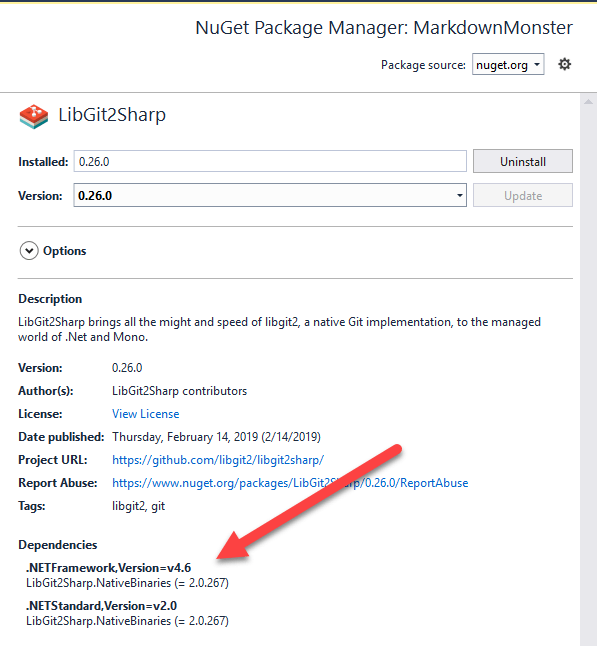Screen dimensions: 597x646
Task: Click the LibGit2Sharp package logo icon
Action: (x=34, y=117)
